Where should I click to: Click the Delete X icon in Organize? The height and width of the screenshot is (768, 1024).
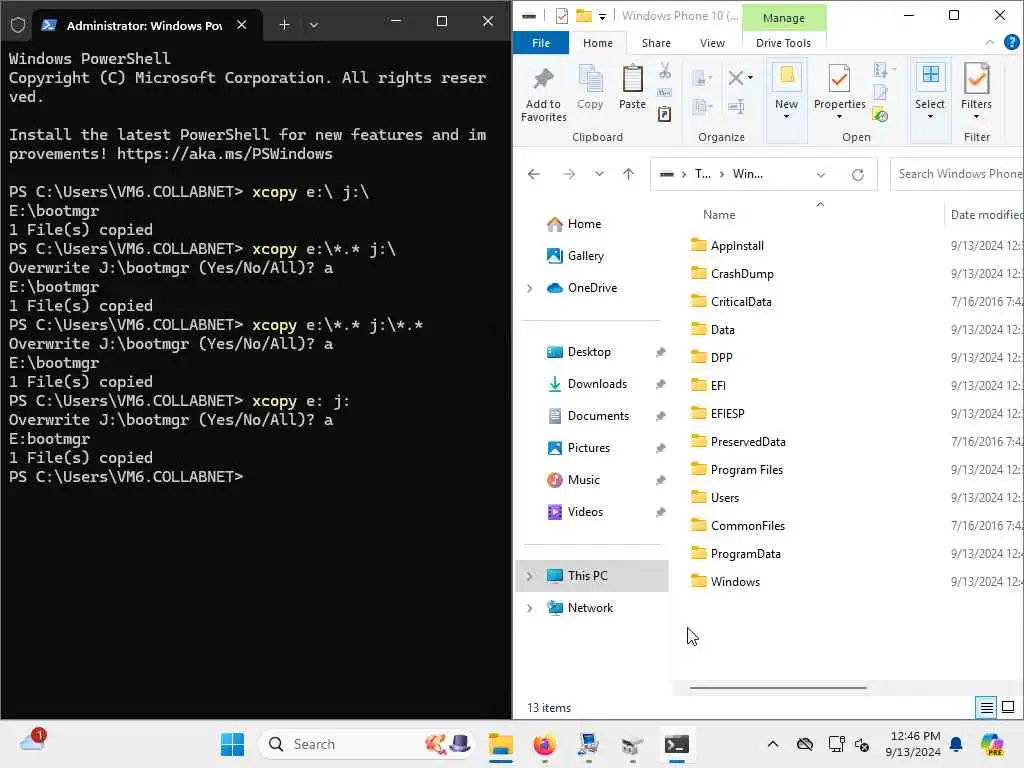pyautogui.click(x=736, y=78)
